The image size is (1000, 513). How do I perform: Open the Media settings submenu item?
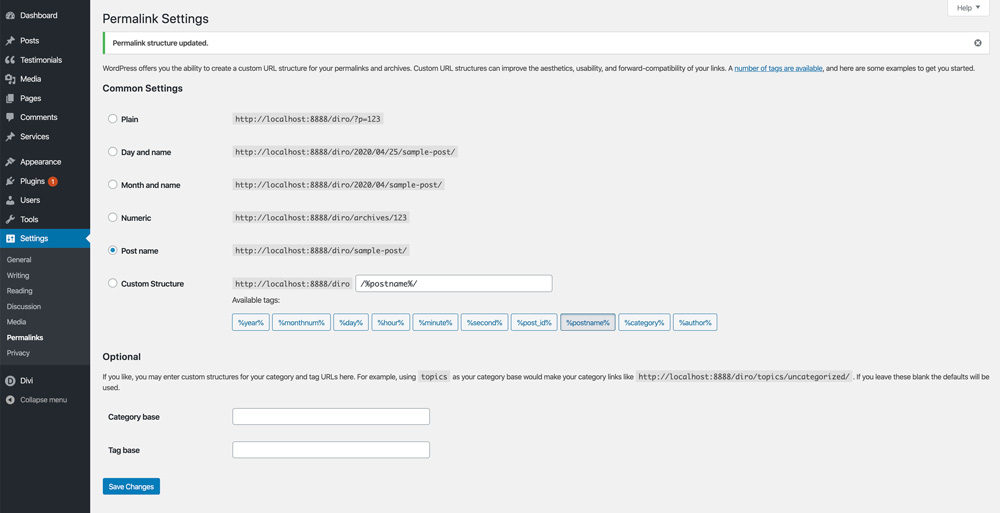click(x=17, y=322)
